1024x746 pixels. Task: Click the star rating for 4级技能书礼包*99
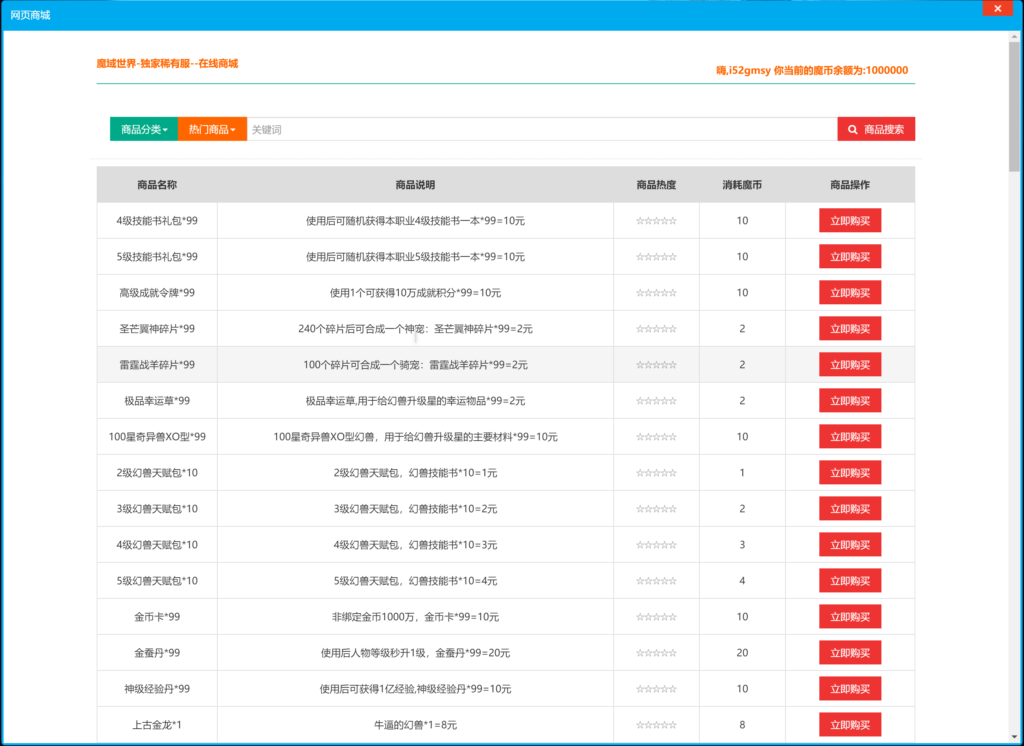656,221
